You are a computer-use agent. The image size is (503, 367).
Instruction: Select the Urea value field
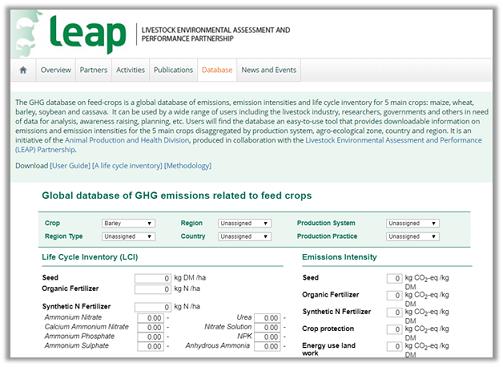coord(267,318)
